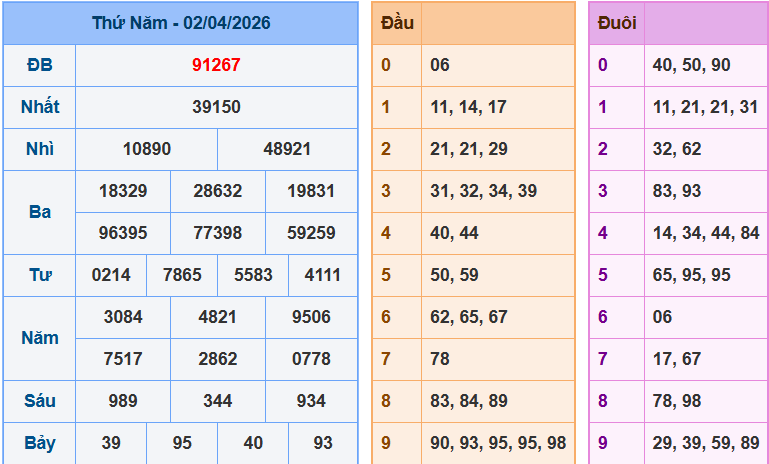
Task: Click the Nhì prize number 10890
Action: pyautogui.click(x=147, y=149)
